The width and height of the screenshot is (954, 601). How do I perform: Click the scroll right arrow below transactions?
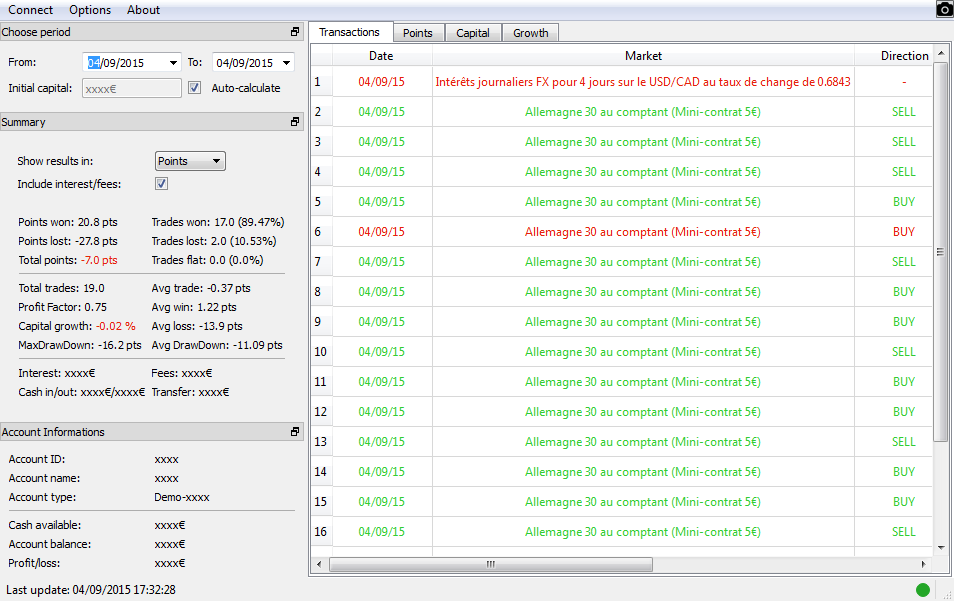(924, 565)
